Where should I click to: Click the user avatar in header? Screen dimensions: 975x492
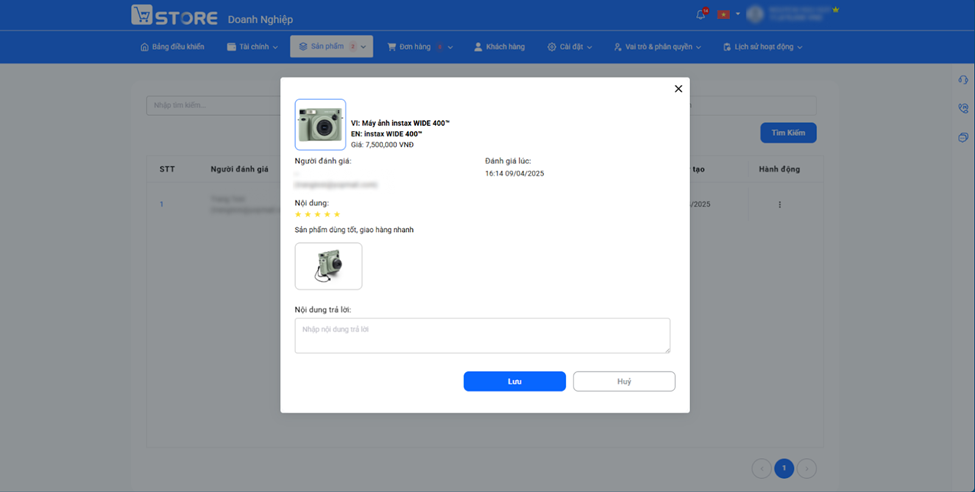[x=754, y=14]
